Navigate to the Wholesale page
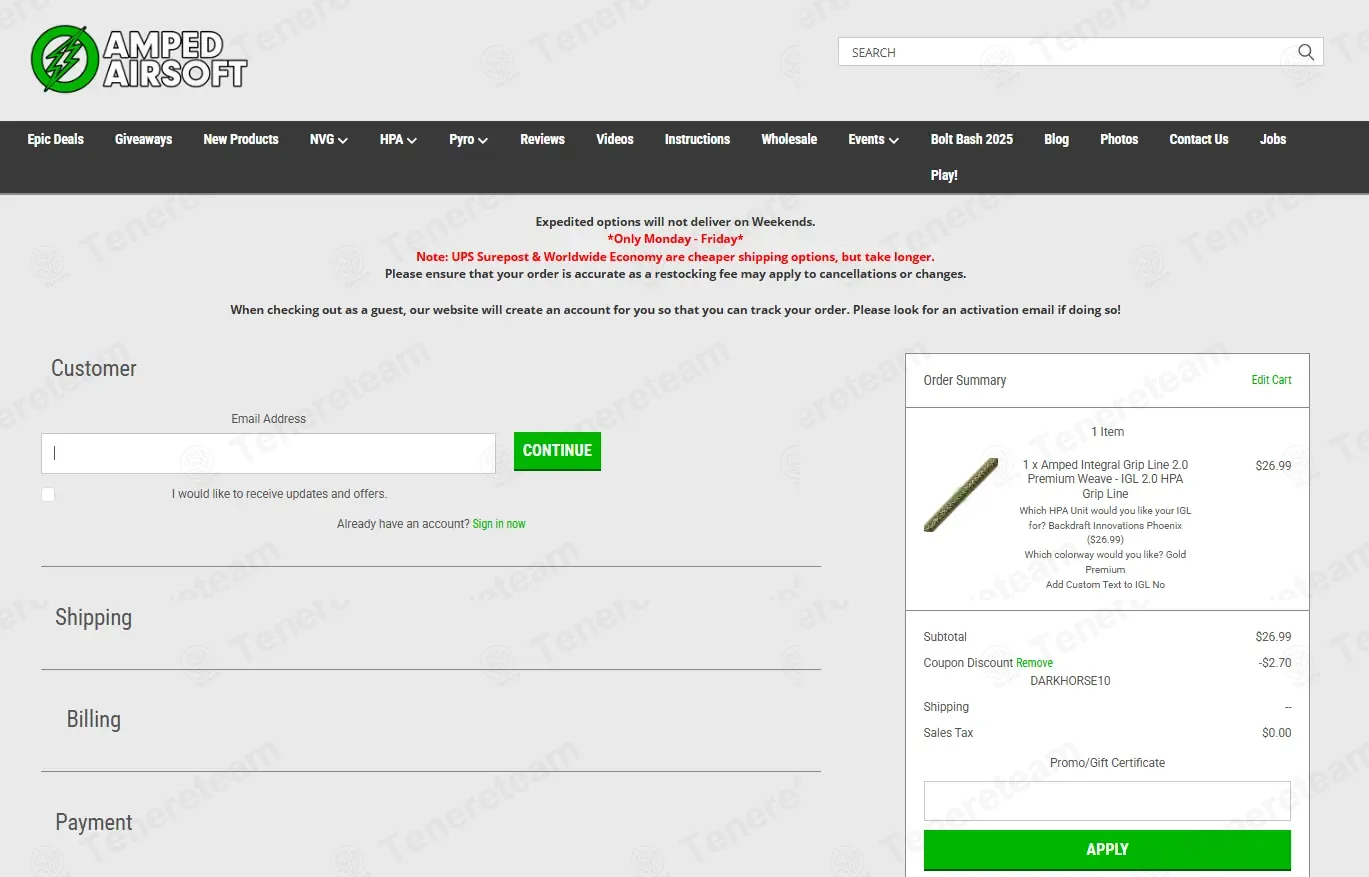 pos(789,139)
